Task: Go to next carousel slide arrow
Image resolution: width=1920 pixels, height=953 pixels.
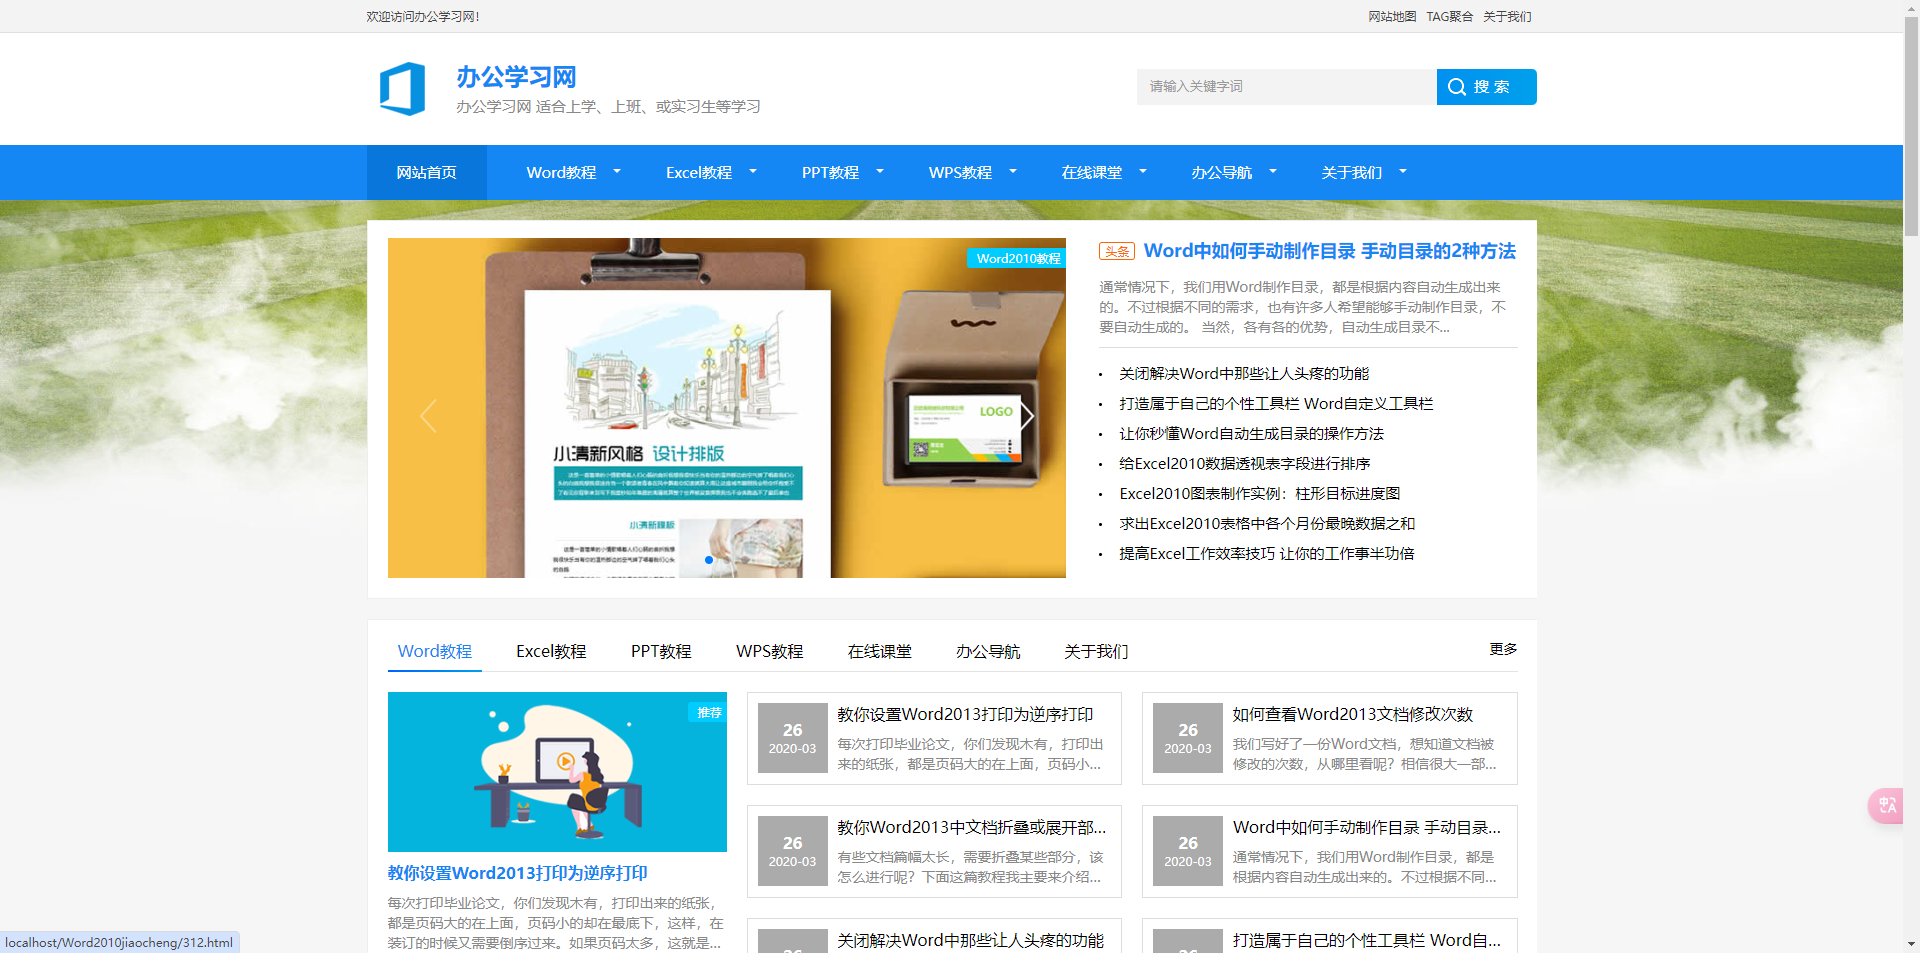Action: click(1027, 415)
